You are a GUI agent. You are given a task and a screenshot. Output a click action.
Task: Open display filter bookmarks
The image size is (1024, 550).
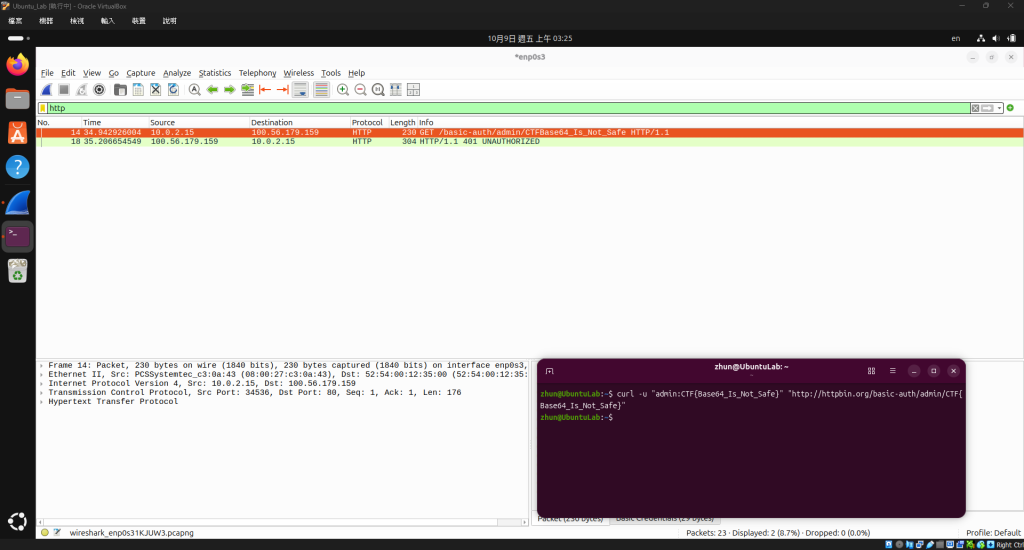tap(43, 108)
